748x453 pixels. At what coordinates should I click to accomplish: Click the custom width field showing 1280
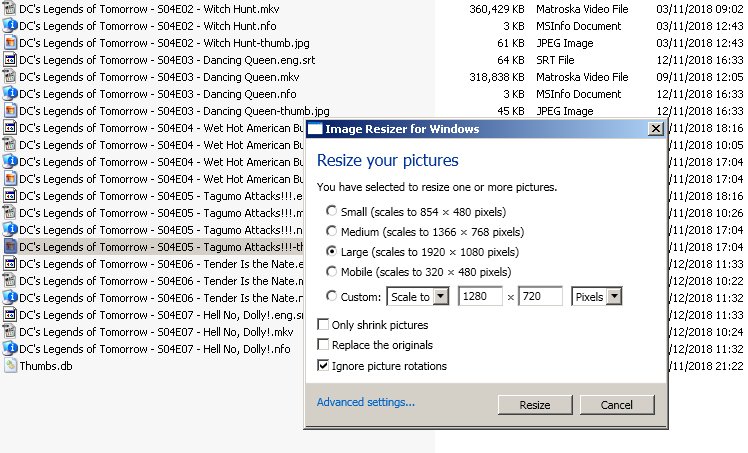pyautogui.click(x=480, y=296)
